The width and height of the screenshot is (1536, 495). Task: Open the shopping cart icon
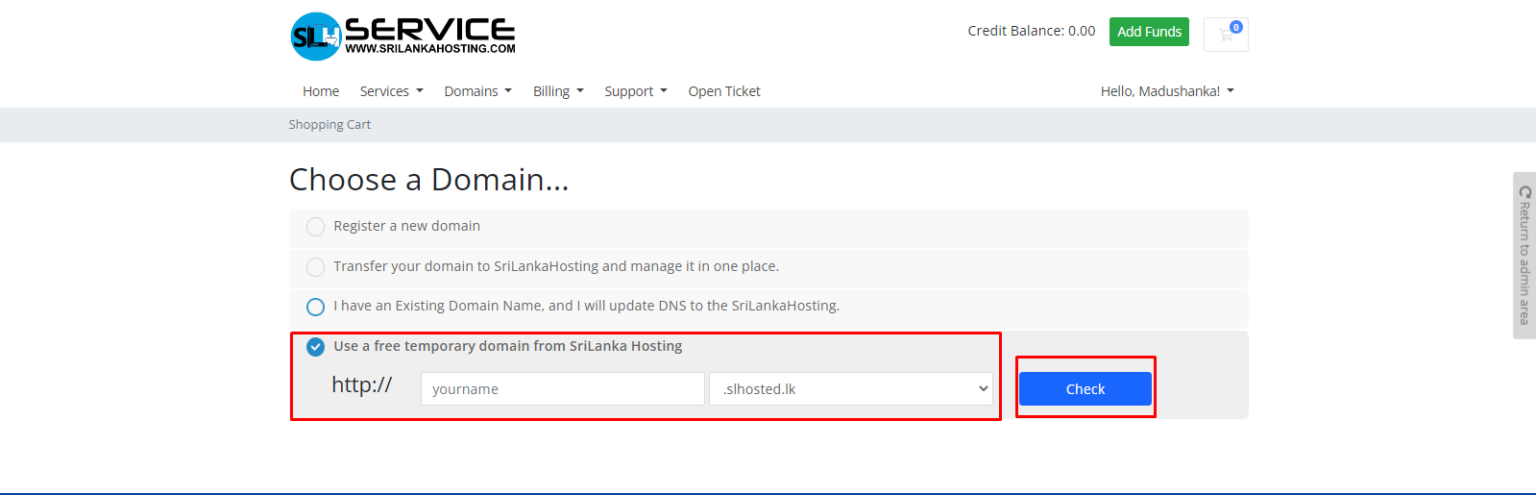(1225, 34)
